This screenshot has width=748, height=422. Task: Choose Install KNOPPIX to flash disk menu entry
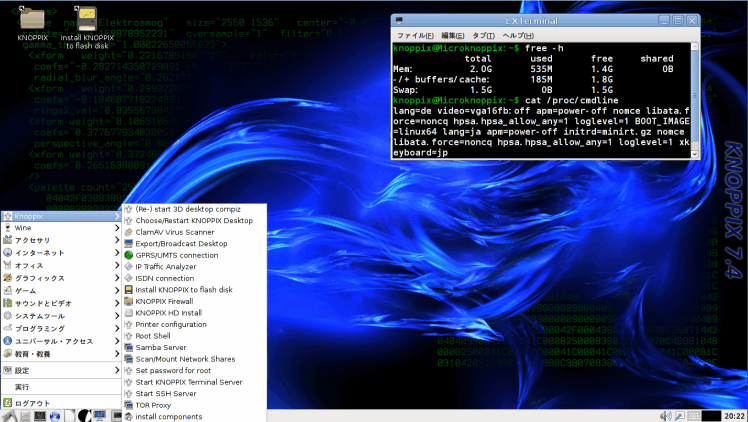pos(195,289)
